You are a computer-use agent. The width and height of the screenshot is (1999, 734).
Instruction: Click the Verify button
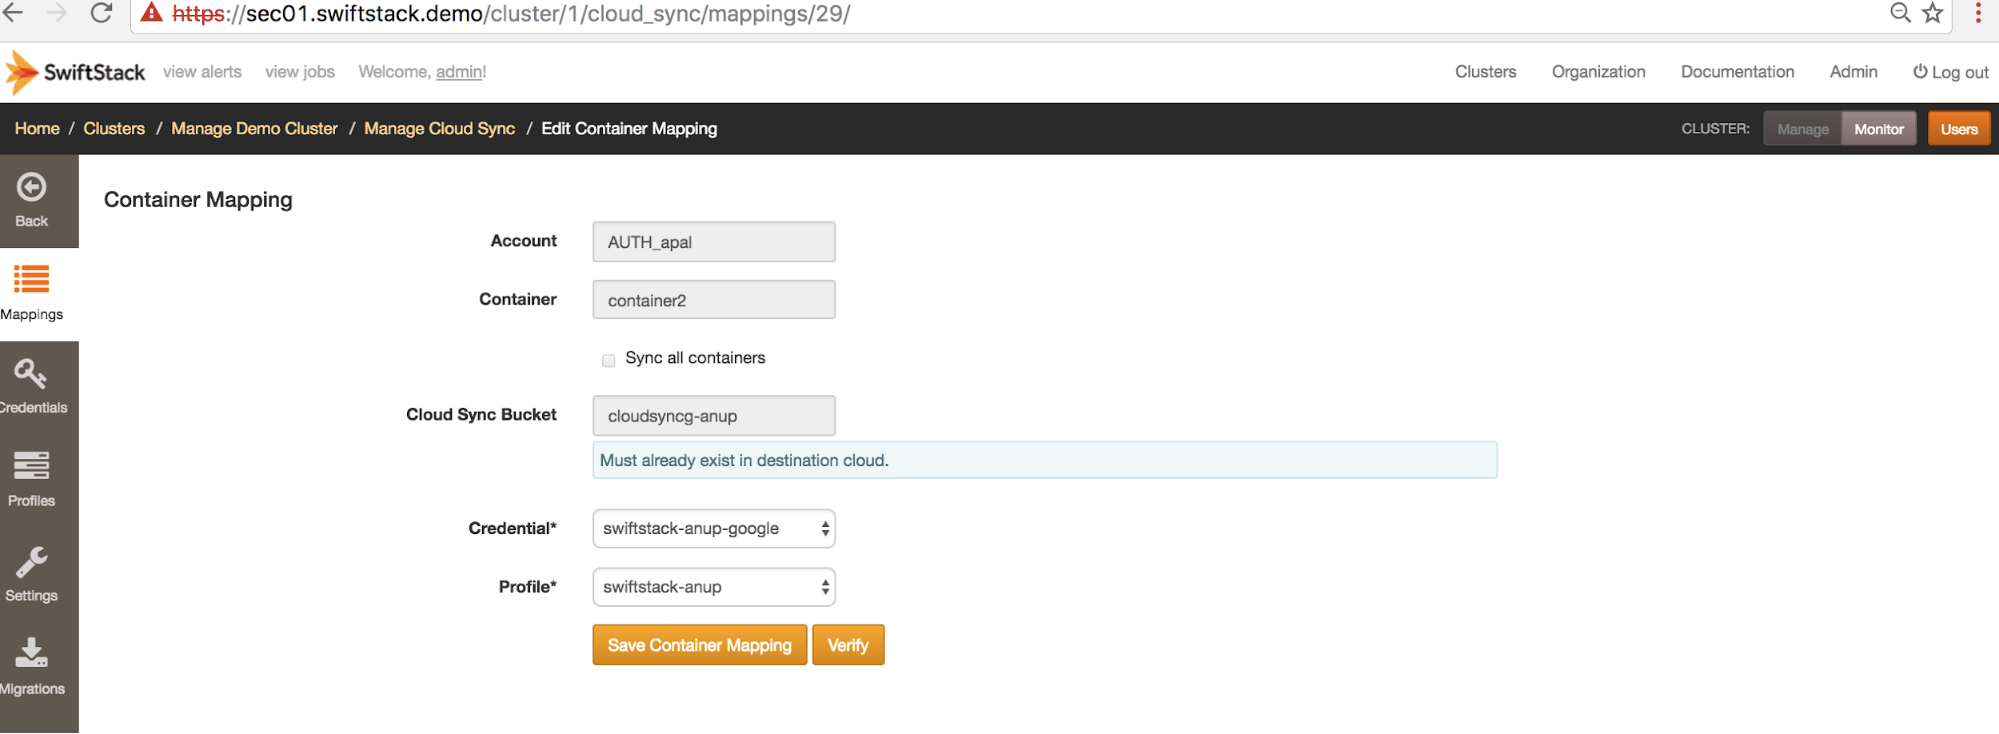pos(848,645)
